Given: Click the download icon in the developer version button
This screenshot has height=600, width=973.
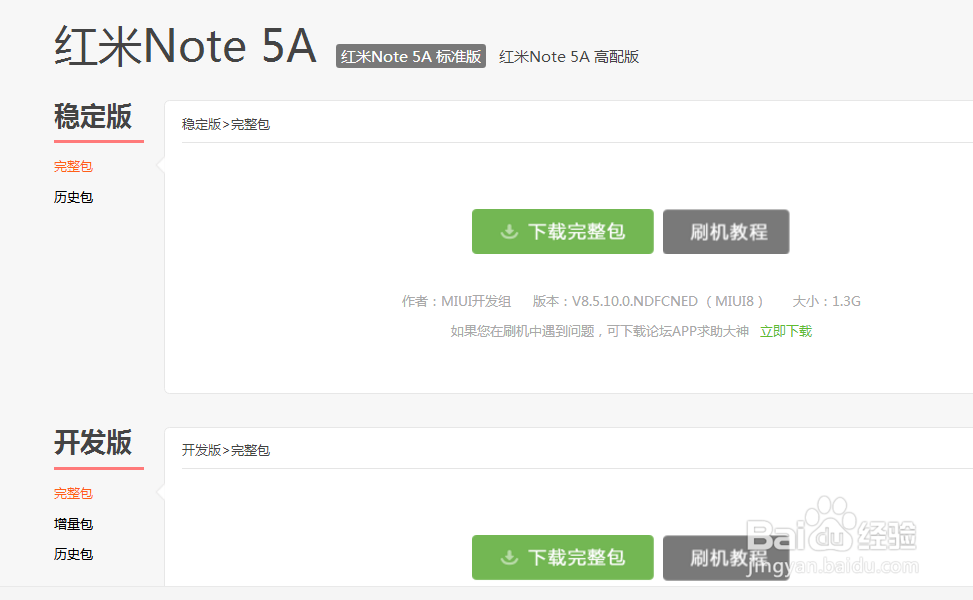Looking at the screenshot, I should tap(509, 557).
